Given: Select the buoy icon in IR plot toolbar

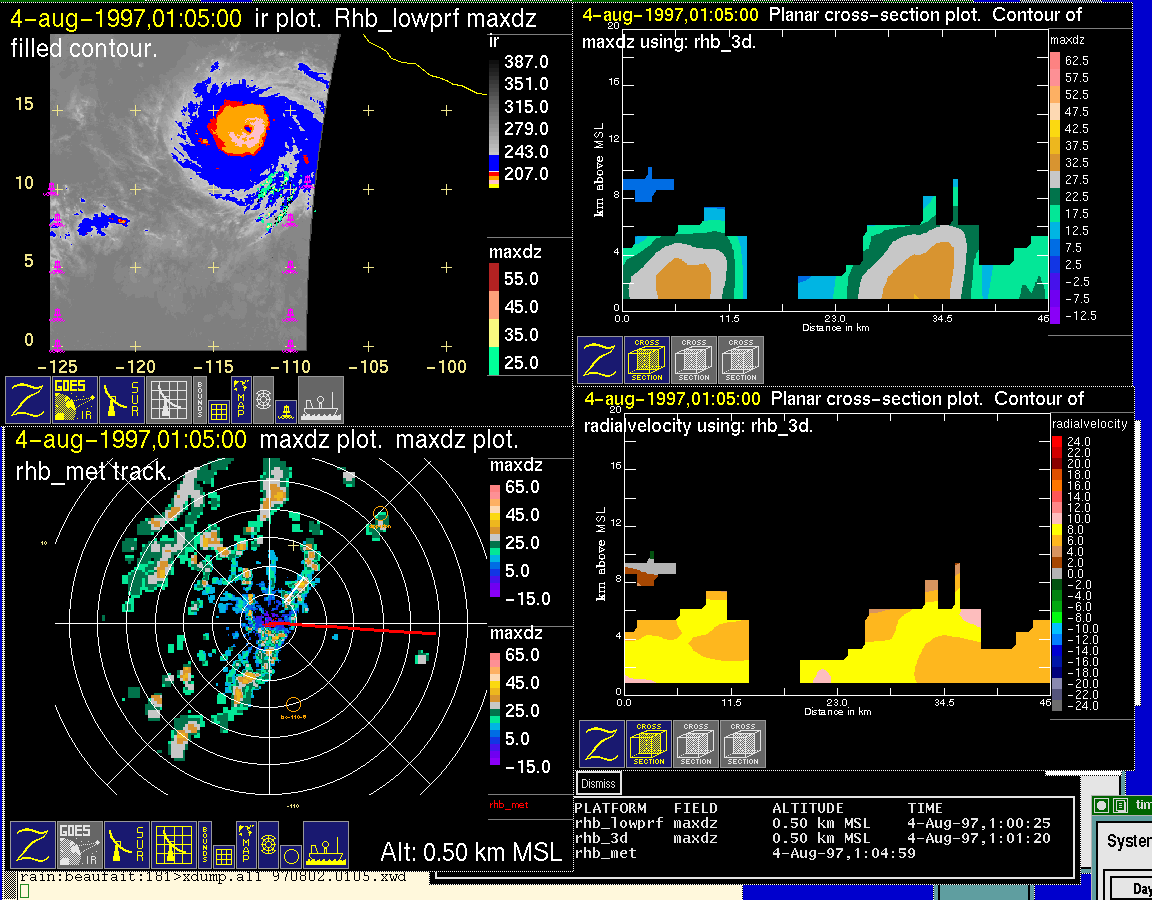Looking at the screenshot, I should 286,412.
